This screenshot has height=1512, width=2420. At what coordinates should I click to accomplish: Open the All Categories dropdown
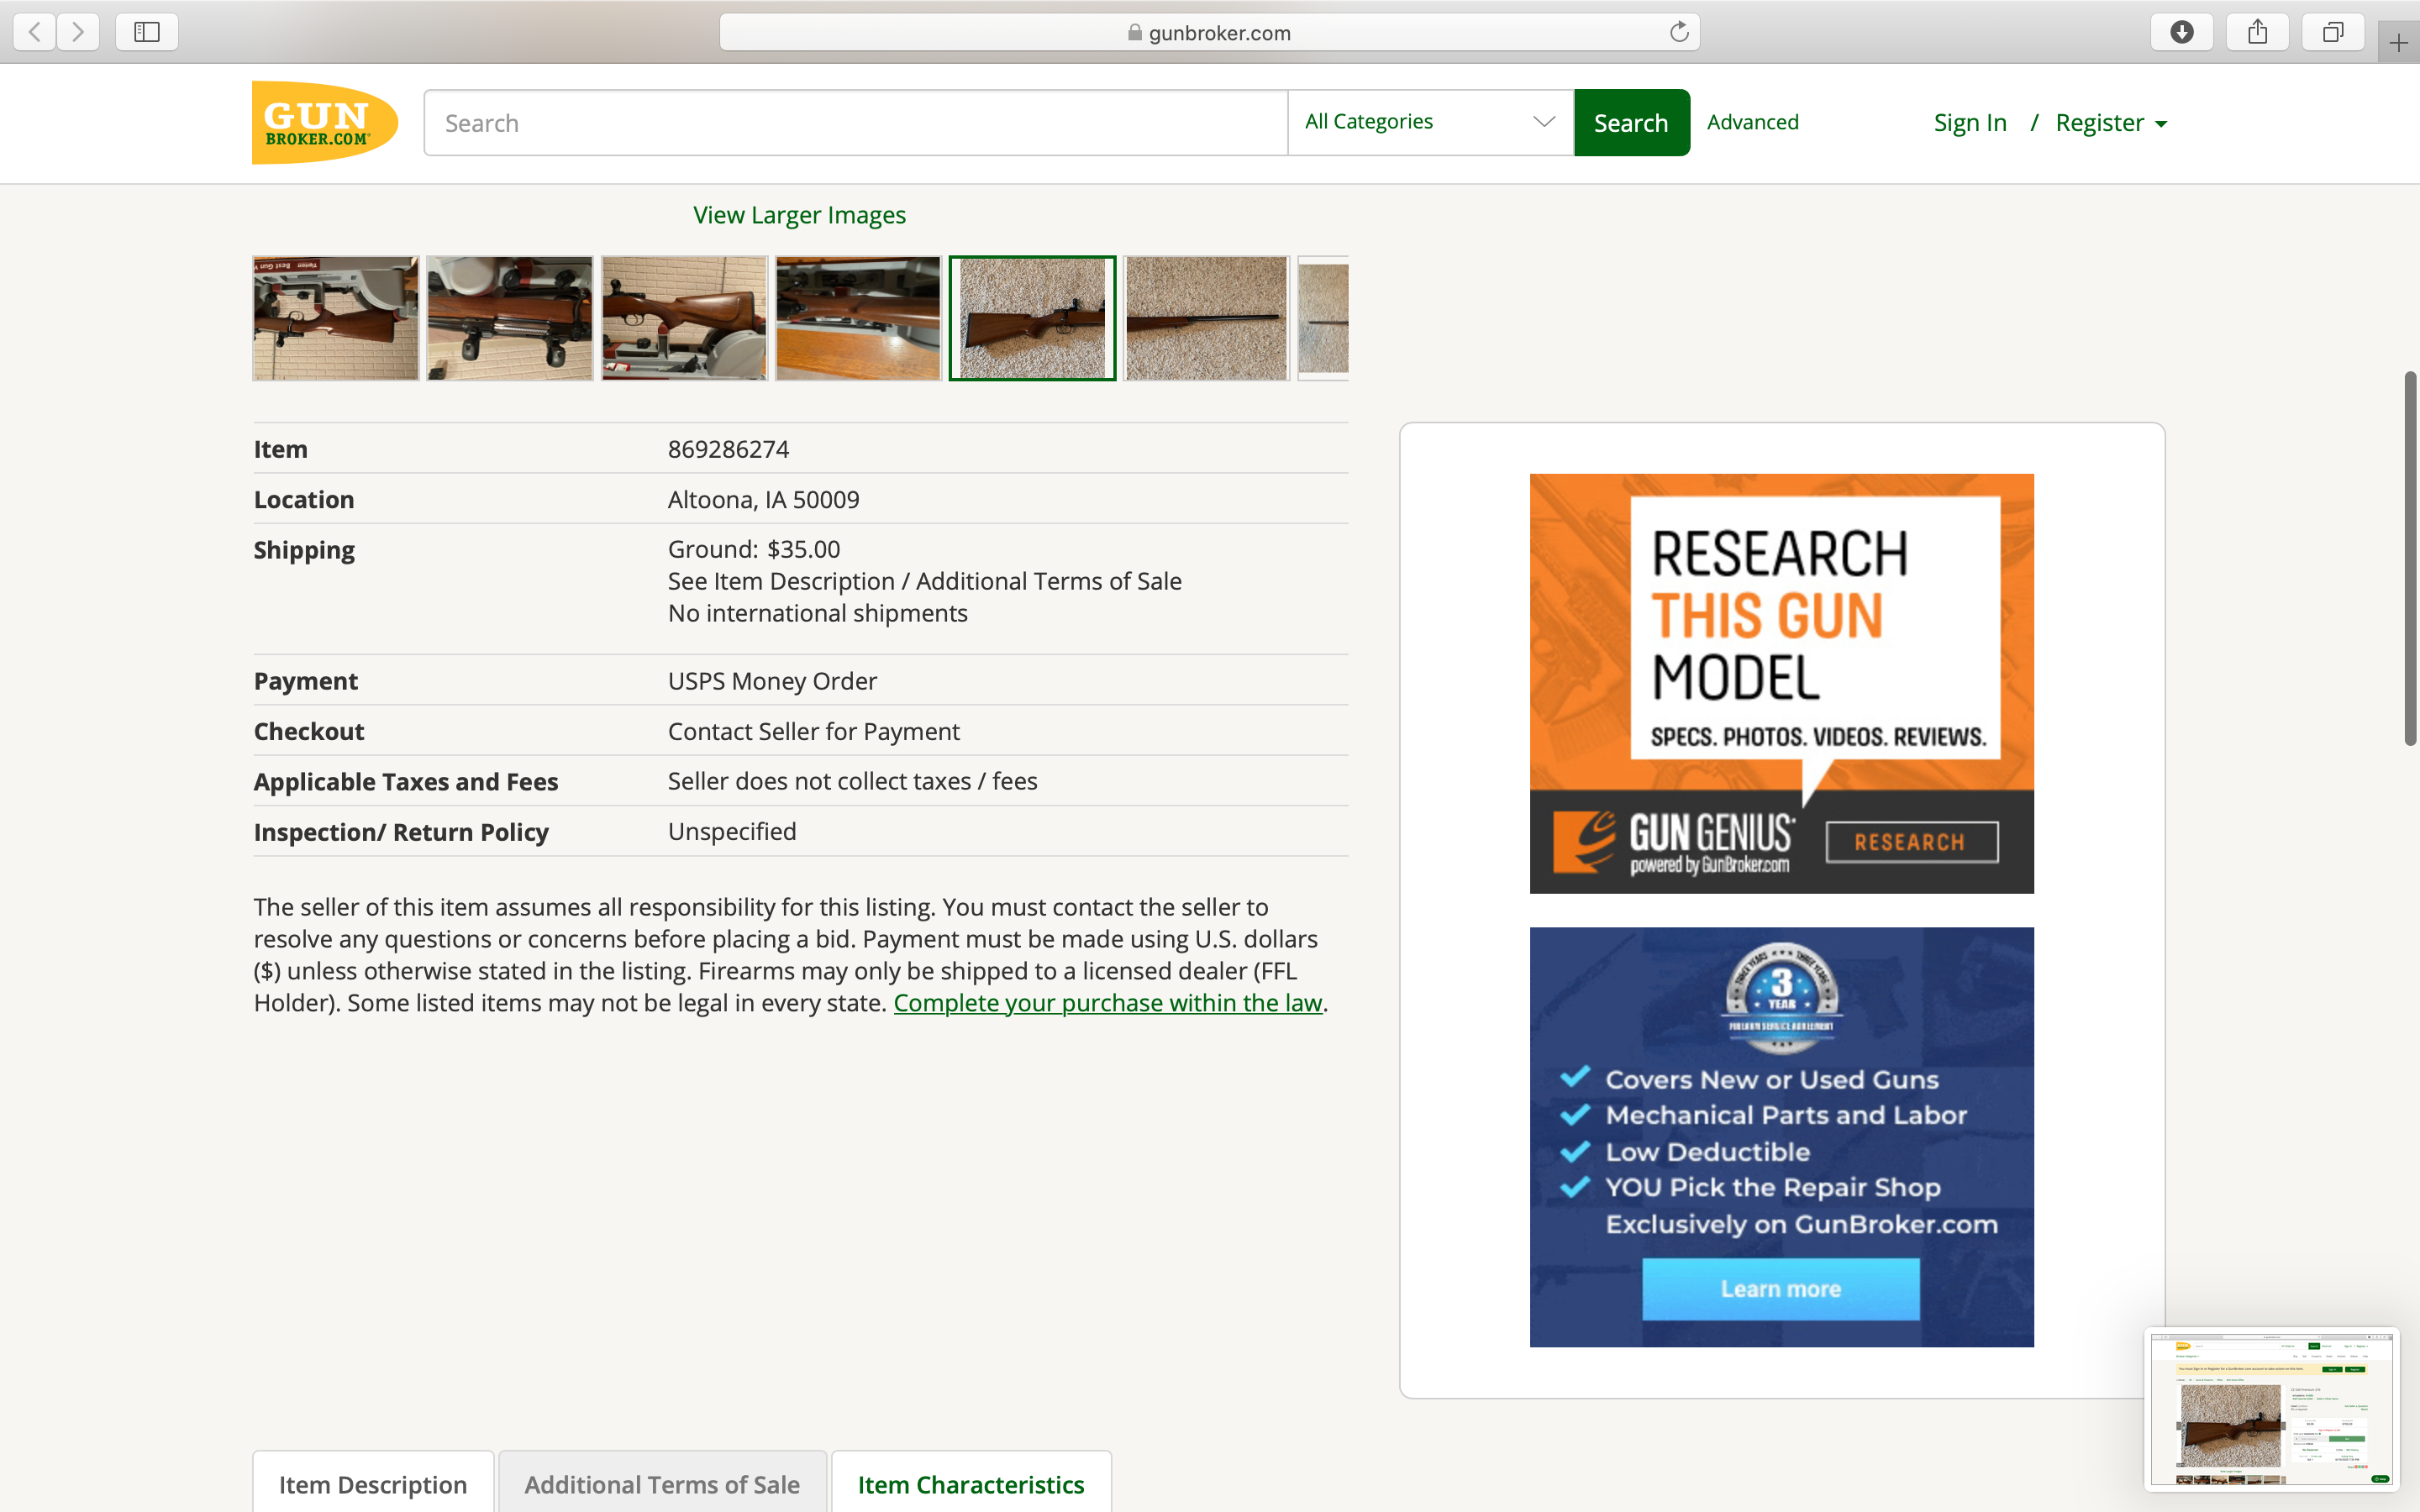tap(1430, 122)
